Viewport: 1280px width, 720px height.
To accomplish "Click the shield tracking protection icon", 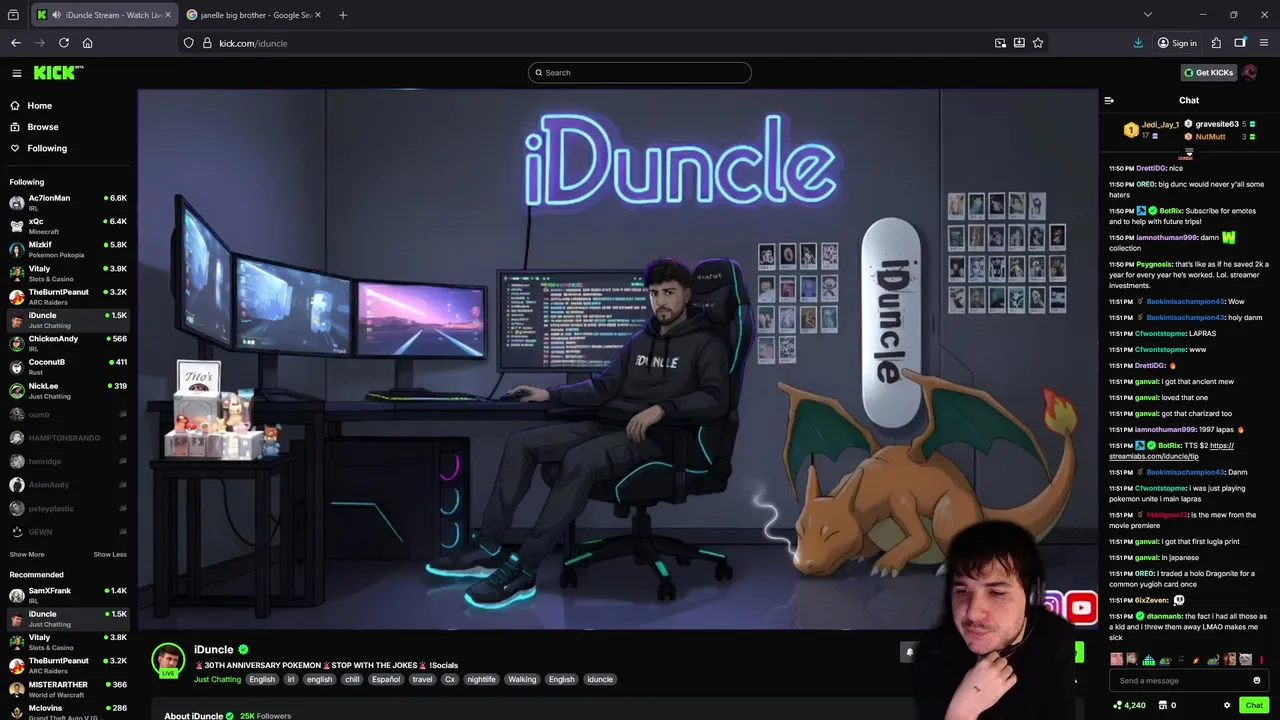I will (189, 43).
